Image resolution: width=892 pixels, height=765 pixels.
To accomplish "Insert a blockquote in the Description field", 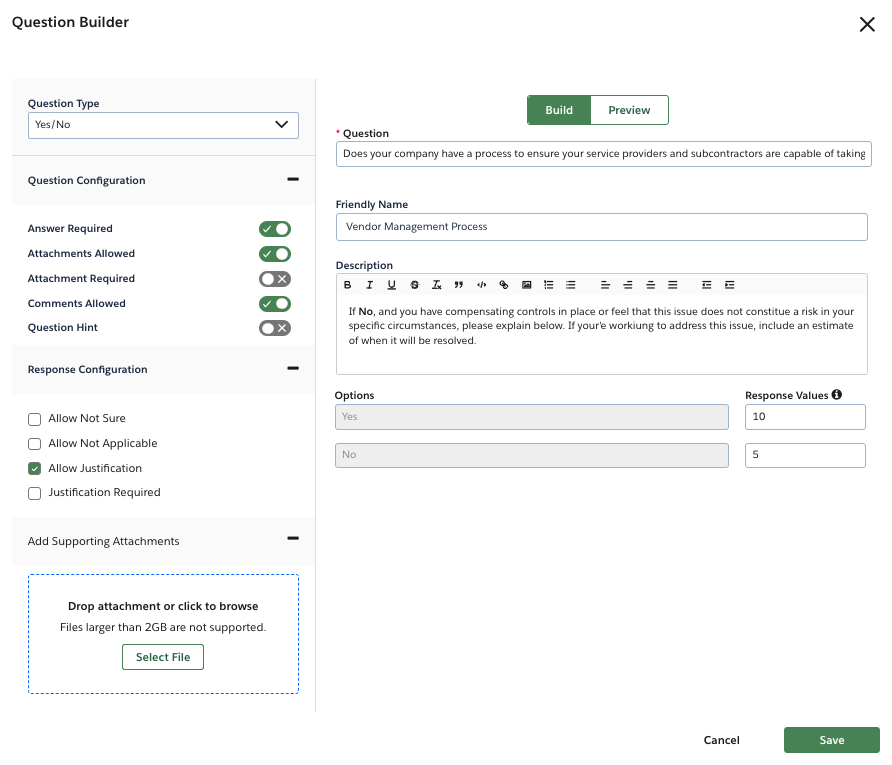I will point(458,285).
